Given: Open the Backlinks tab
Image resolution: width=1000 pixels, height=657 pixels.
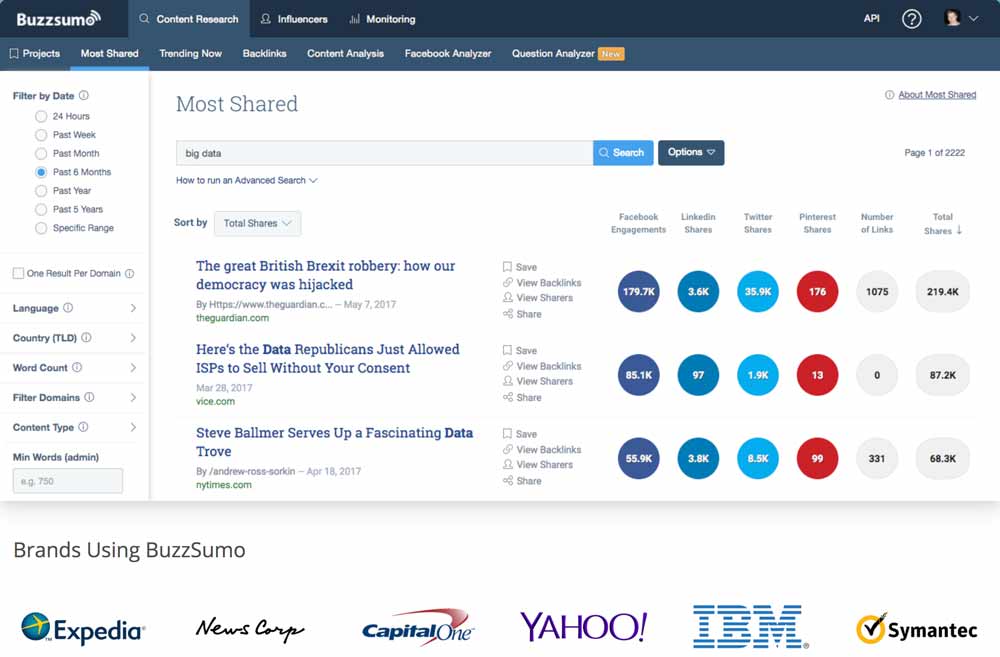Looking at the screenshot, I should [x=264, y=54].
